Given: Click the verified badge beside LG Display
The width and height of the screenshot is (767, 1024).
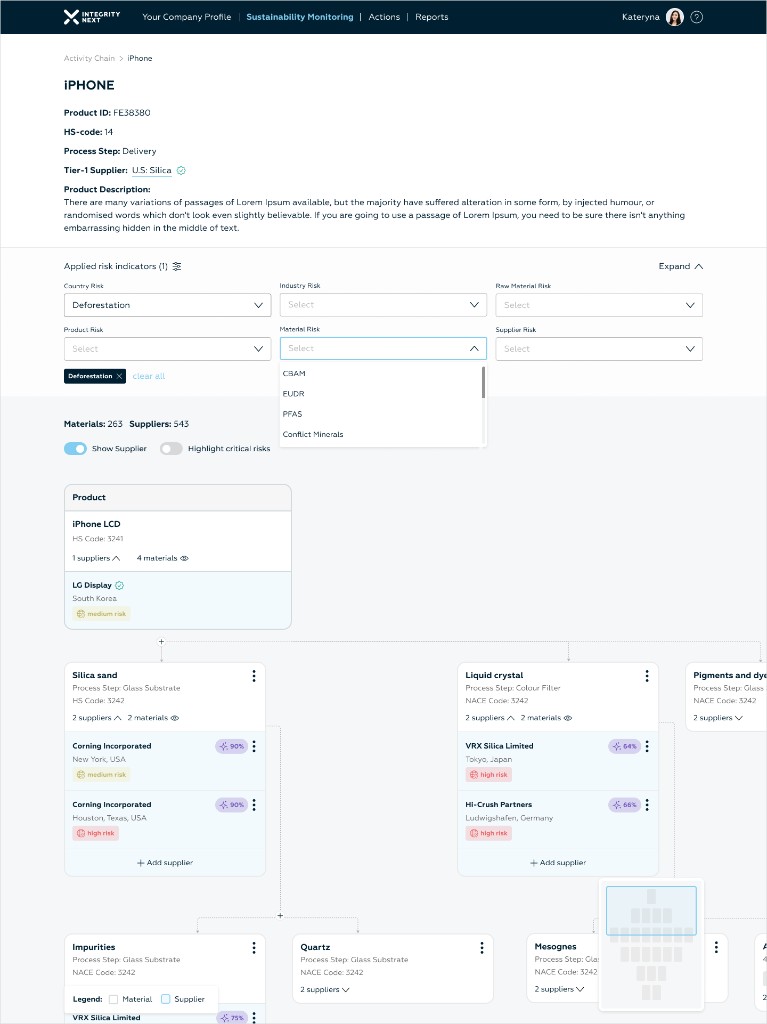Looking at the screenshot, I should pyautogui.click(x=120, y=585).
